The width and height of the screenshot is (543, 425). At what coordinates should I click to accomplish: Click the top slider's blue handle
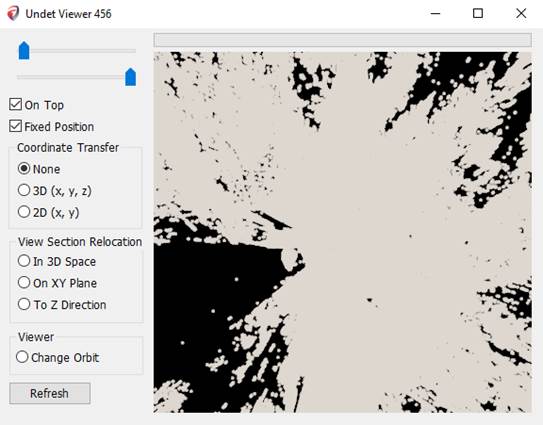coord(24,51)
